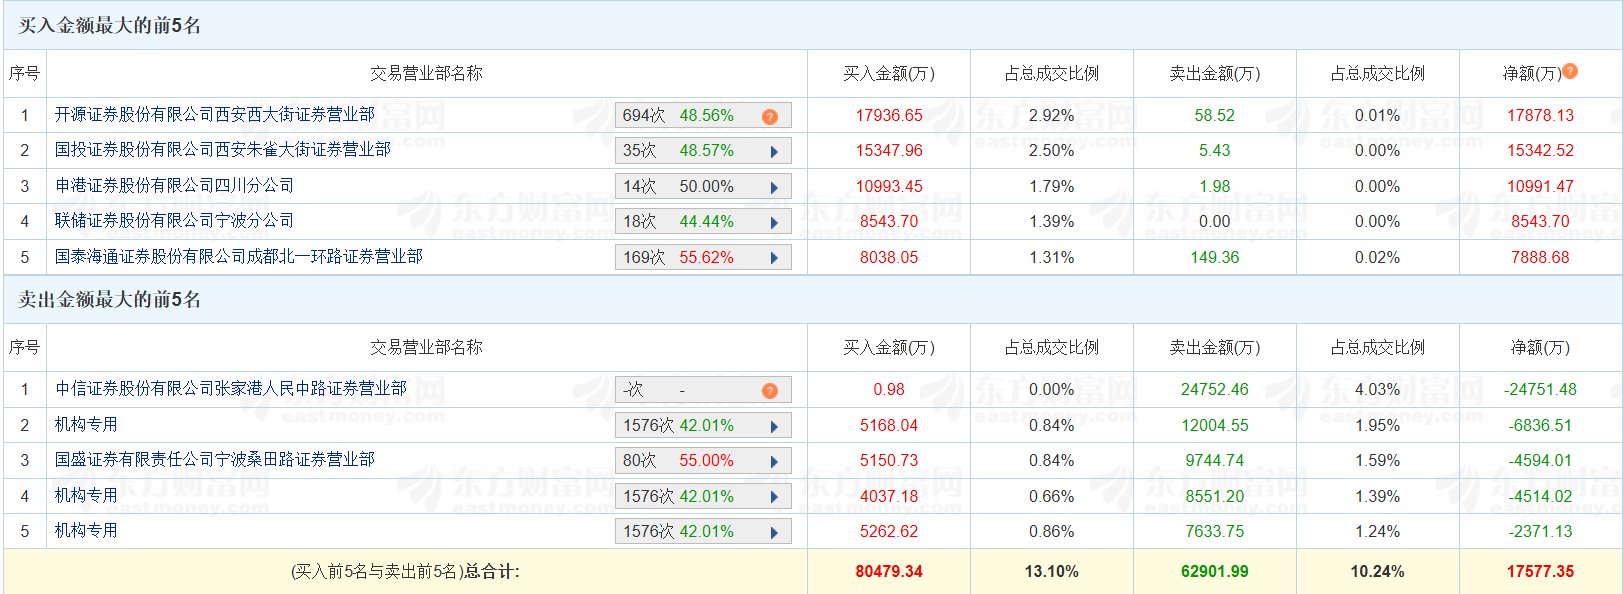Click the total net amount 17577.35
The width and height of the screenshot is (1623, 594).
pyautogui.click(x=1540, y=572)
